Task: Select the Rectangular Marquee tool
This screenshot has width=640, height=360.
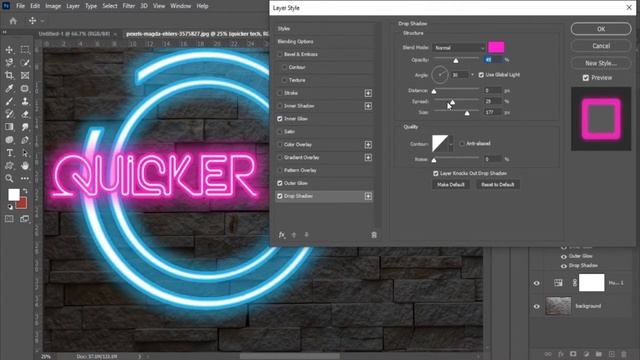Action: pos(25,50)
